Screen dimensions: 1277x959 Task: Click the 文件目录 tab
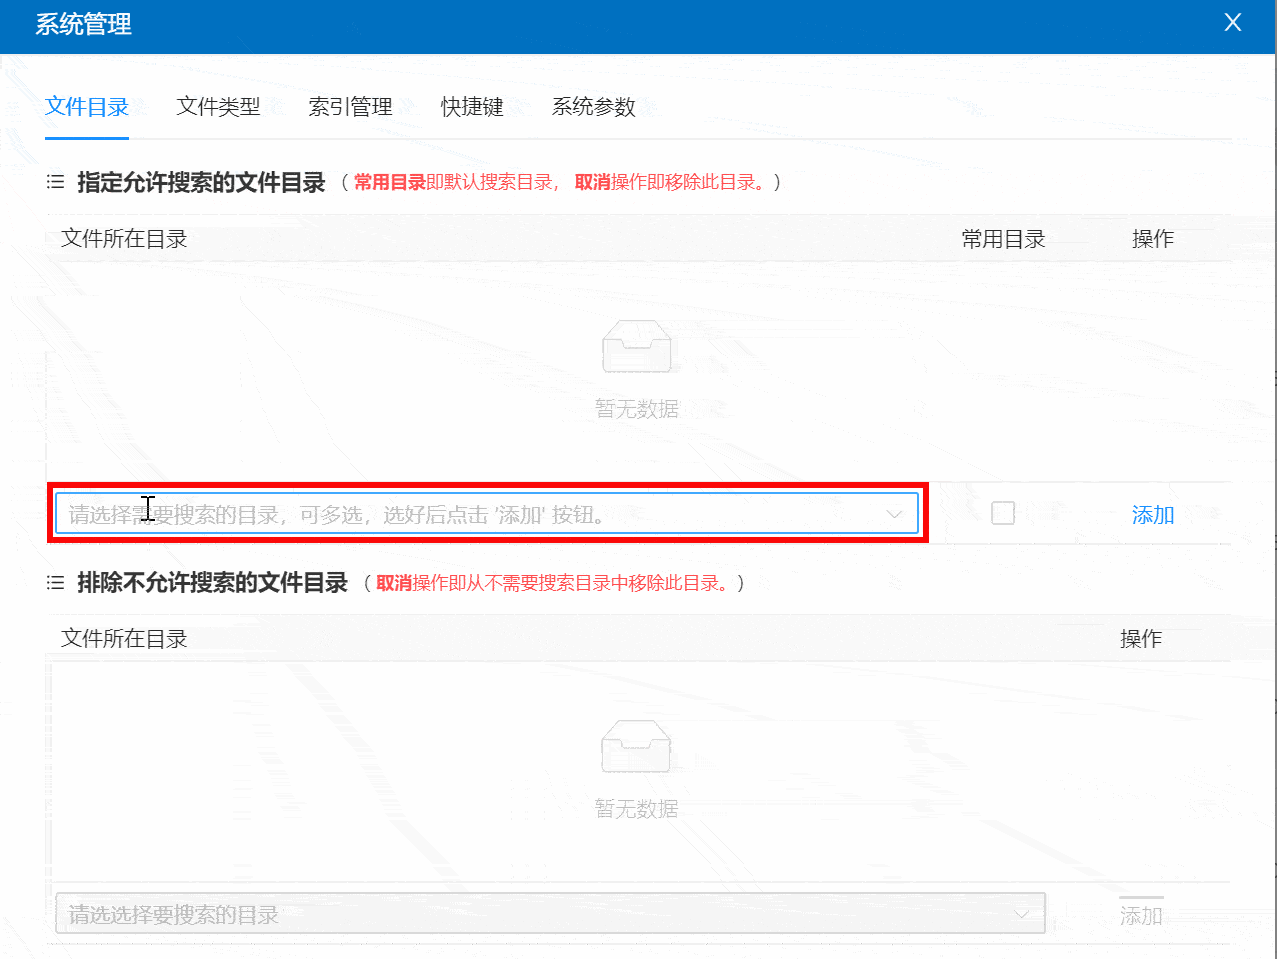point(87,107)
